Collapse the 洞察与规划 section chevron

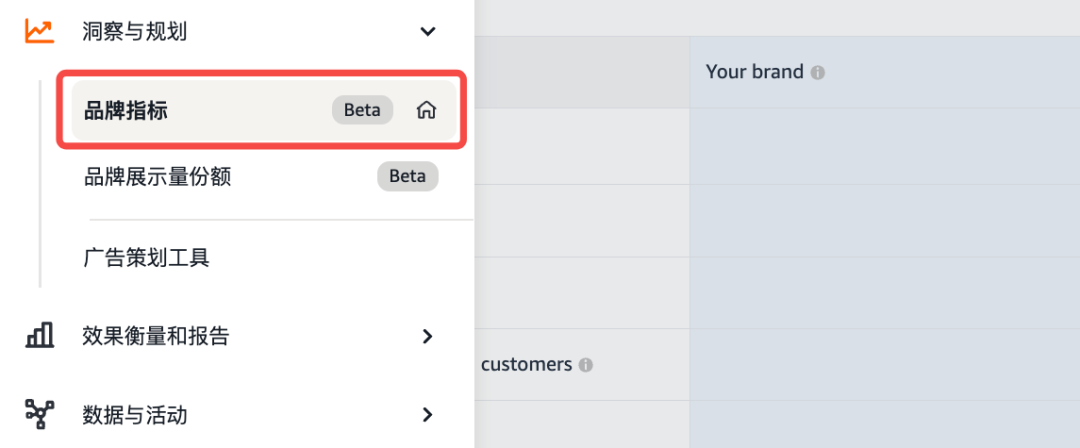pos(428,32)
